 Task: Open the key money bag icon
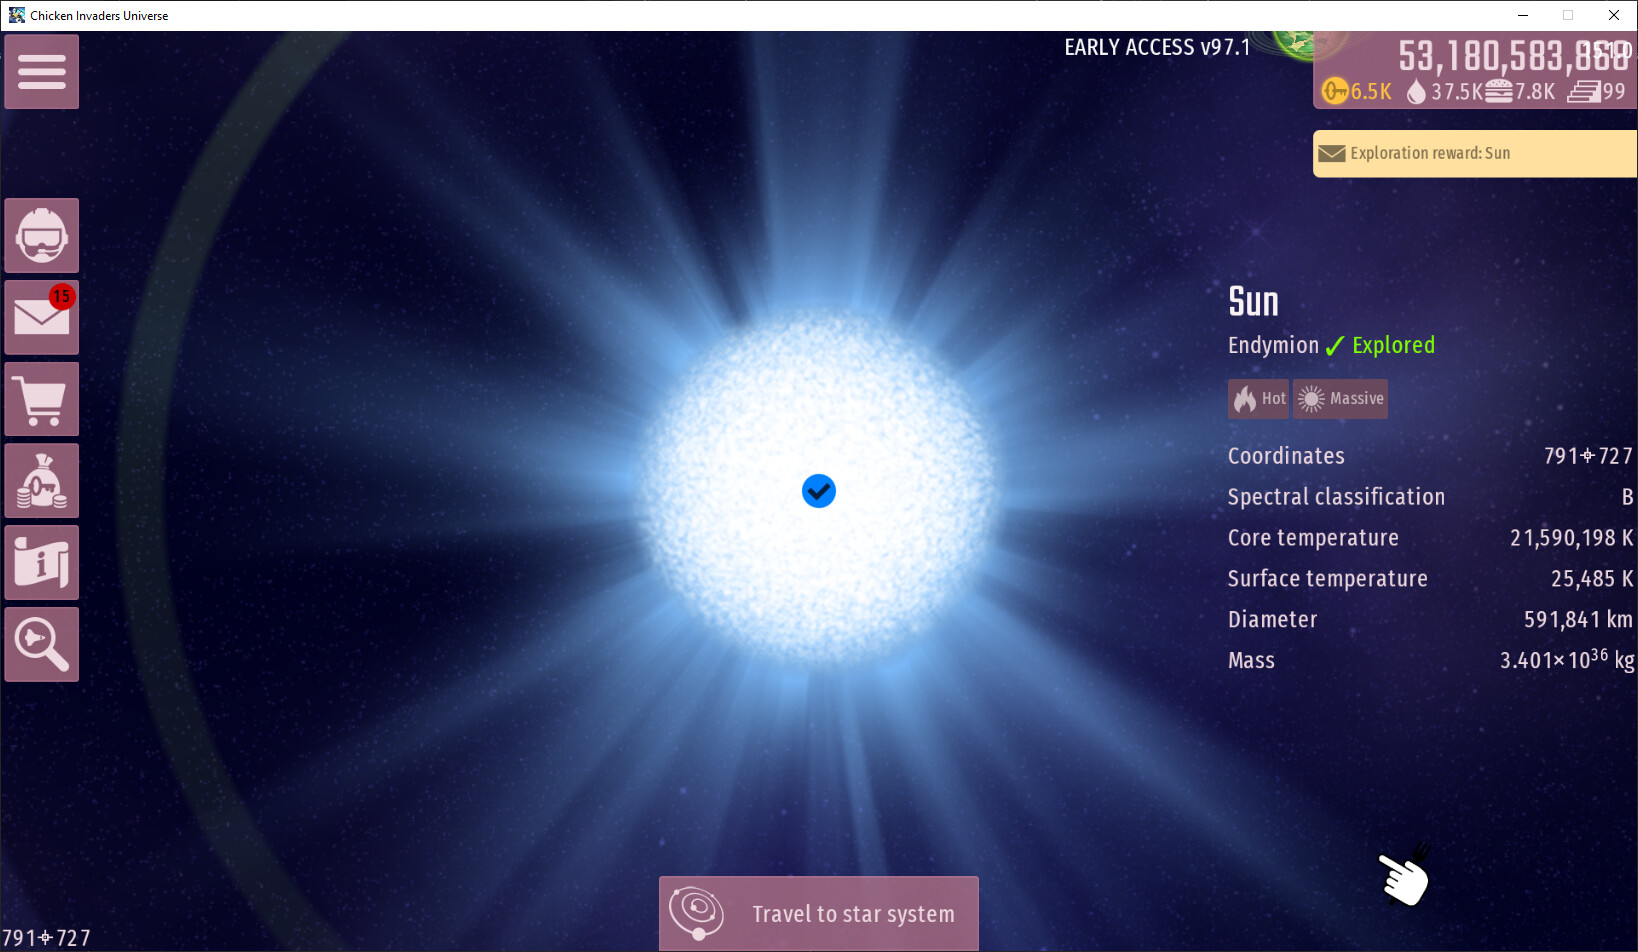click(41, 481)
